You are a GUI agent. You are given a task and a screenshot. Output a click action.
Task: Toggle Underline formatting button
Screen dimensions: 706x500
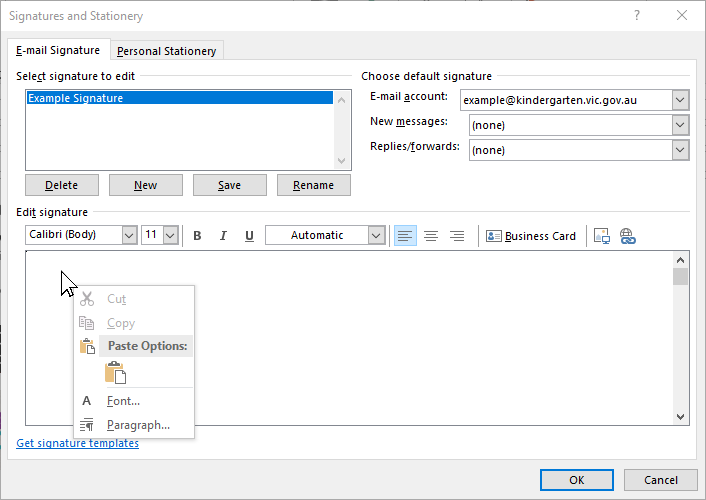click(x=249, y=236)
